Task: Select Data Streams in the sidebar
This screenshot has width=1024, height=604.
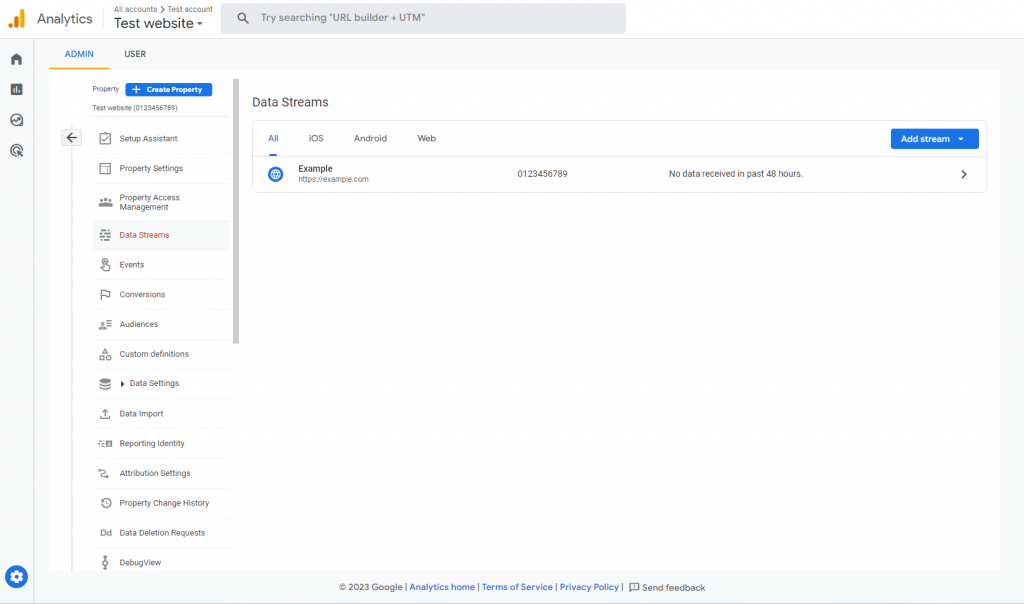Action: tap(143, 235)
